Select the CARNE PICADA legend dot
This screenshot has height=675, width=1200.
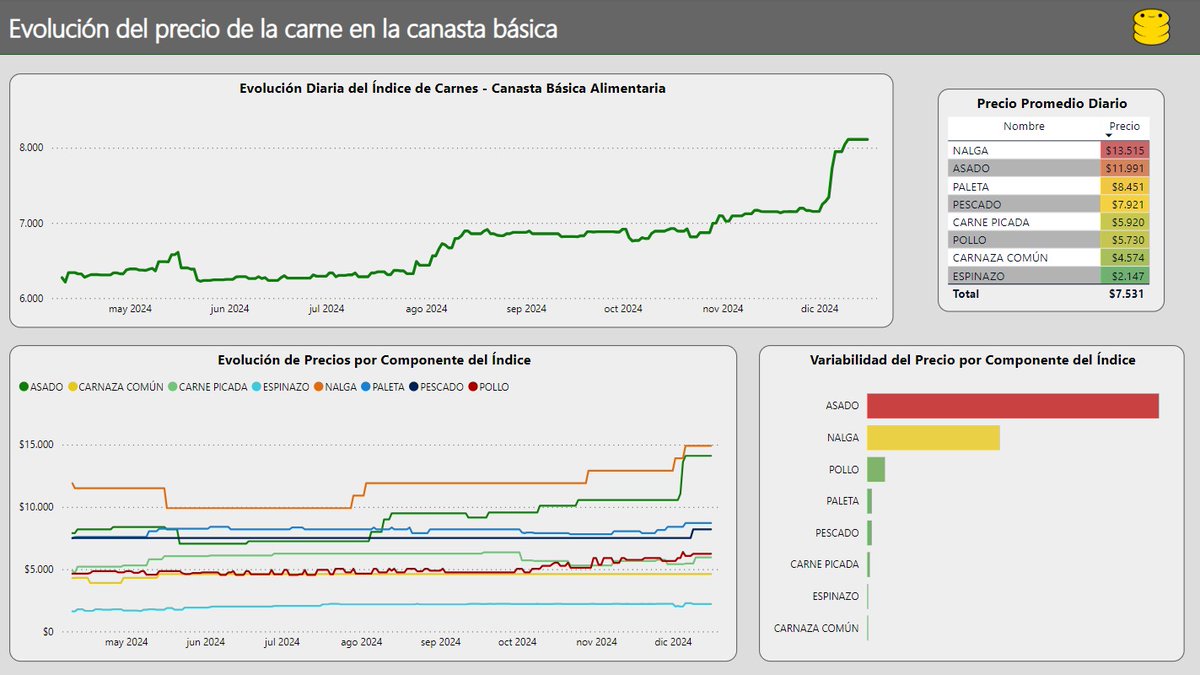point(173,388)
